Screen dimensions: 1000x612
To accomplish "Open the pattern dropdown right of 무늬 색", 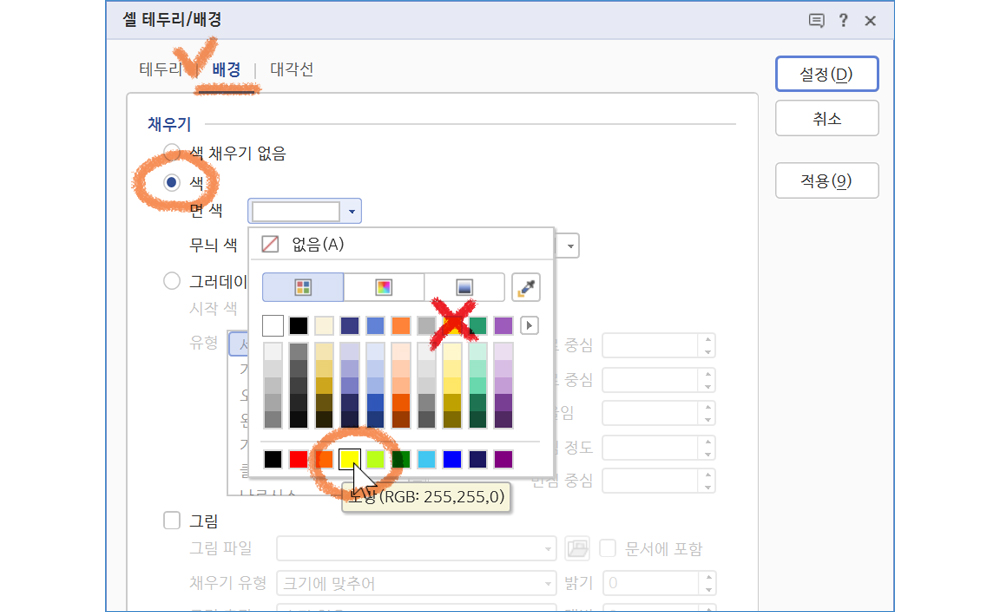I will click(570, 246).
